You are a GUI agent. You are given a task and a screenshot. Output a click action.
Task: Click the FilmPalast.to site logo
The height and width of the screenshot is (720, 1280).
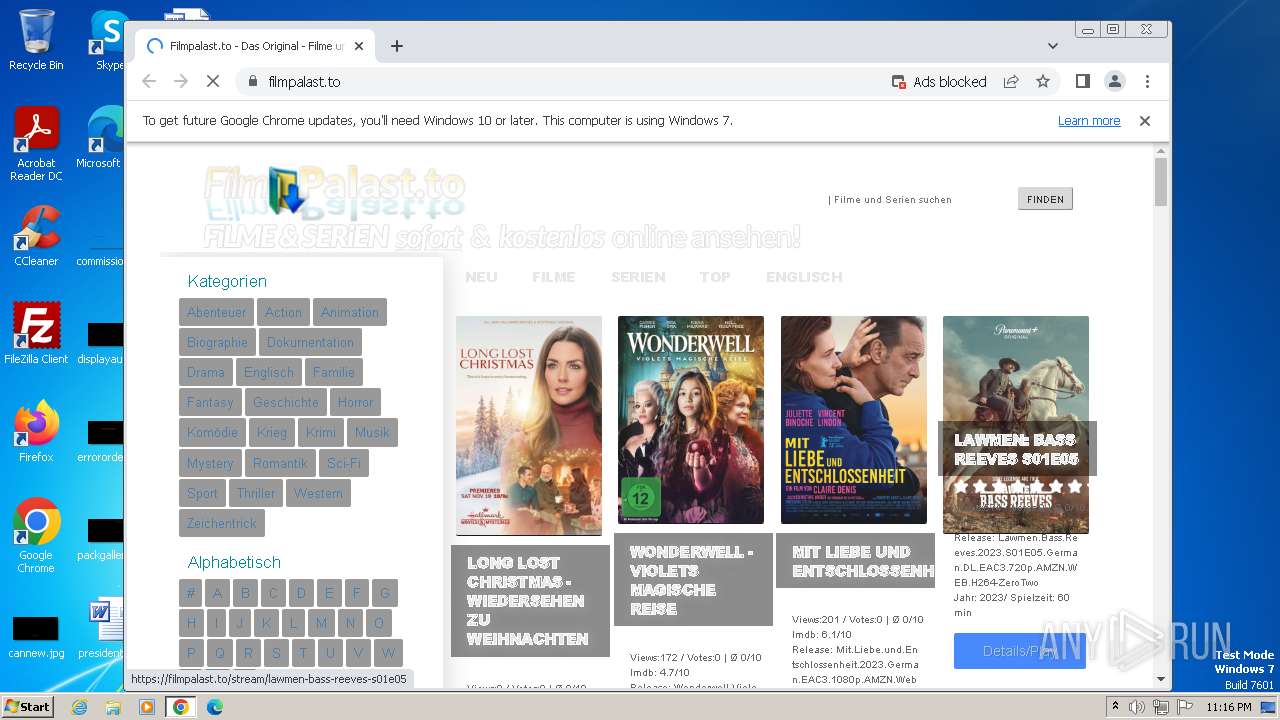coord(334,193)
